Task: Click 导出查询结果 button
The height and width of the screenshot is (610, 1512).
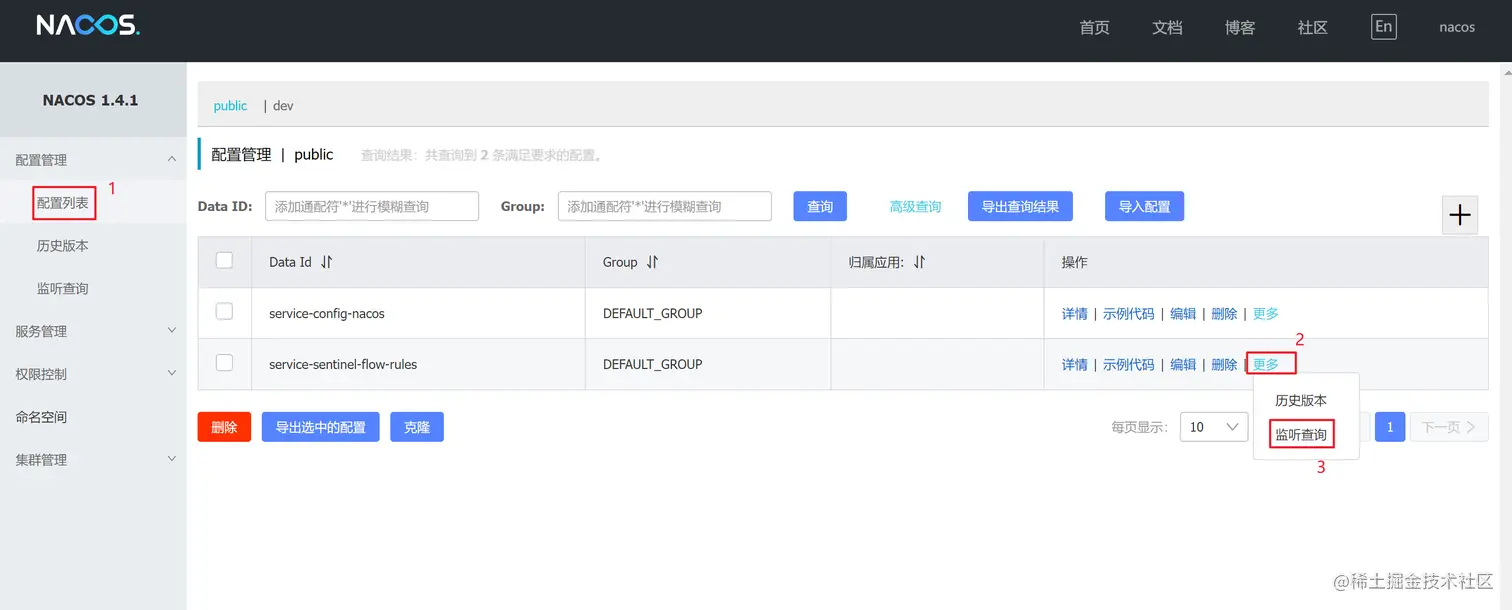Action: click(1020, 206)
